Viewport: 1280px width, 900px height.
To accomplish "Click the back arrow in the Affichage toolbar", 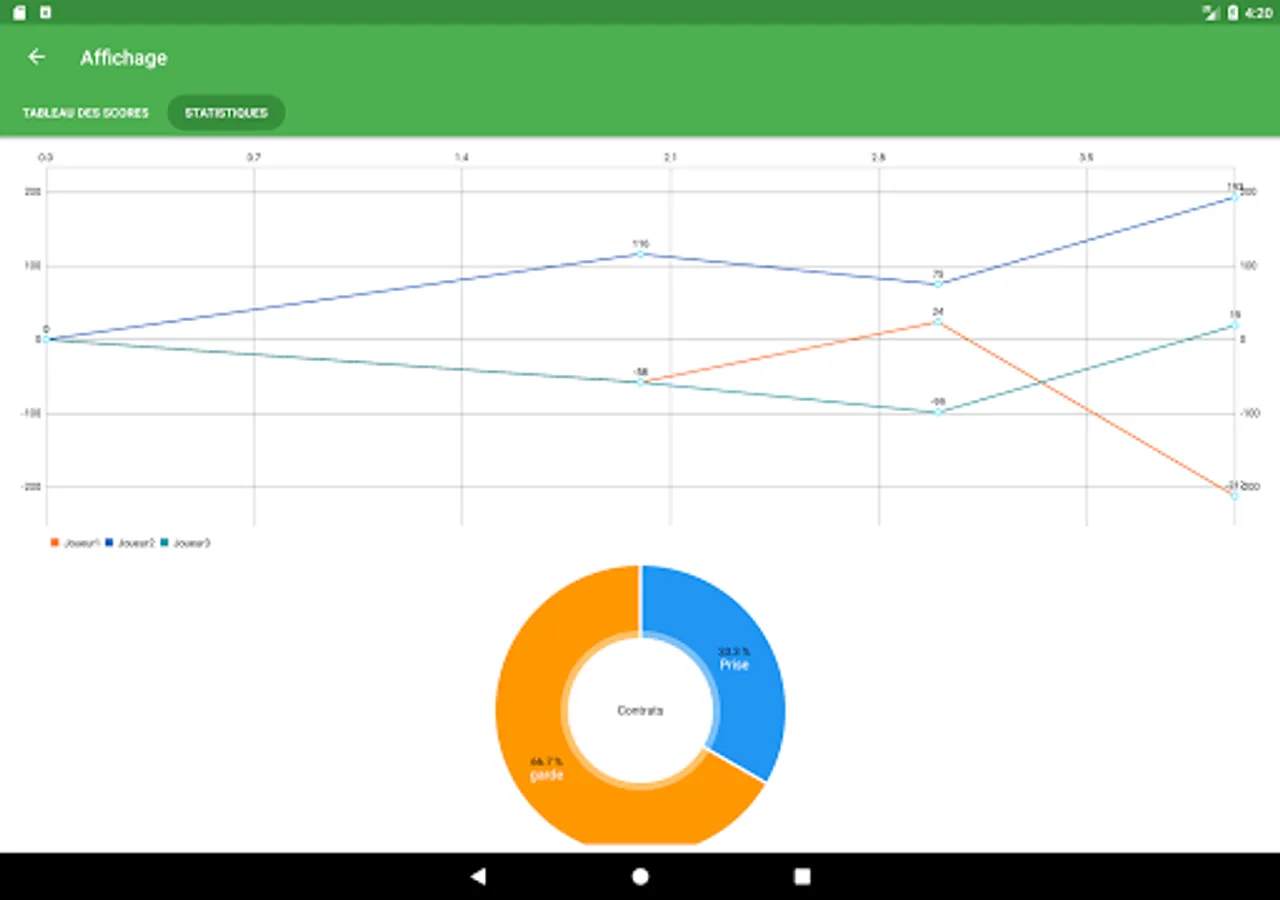I will [36, 57].
